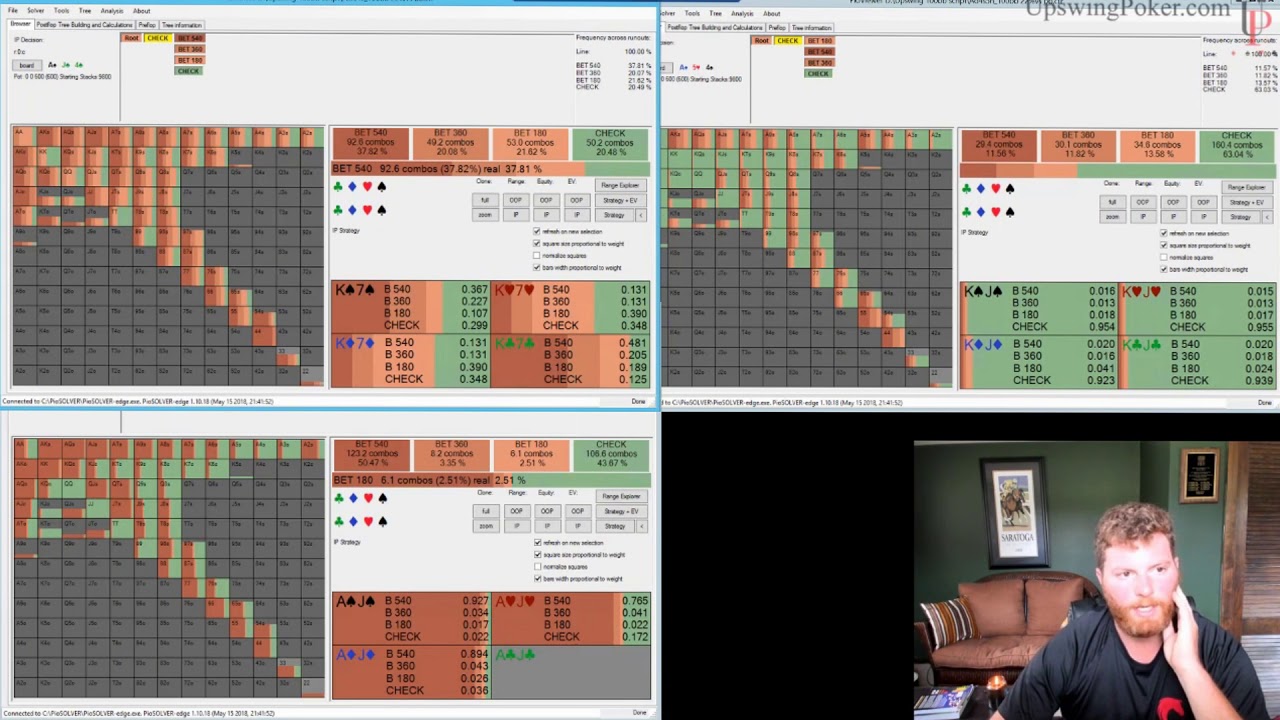The image size is (1280, 720).
Task: Toggle 'refresh on new selection' in top-right window
Action: [1164, 233]
